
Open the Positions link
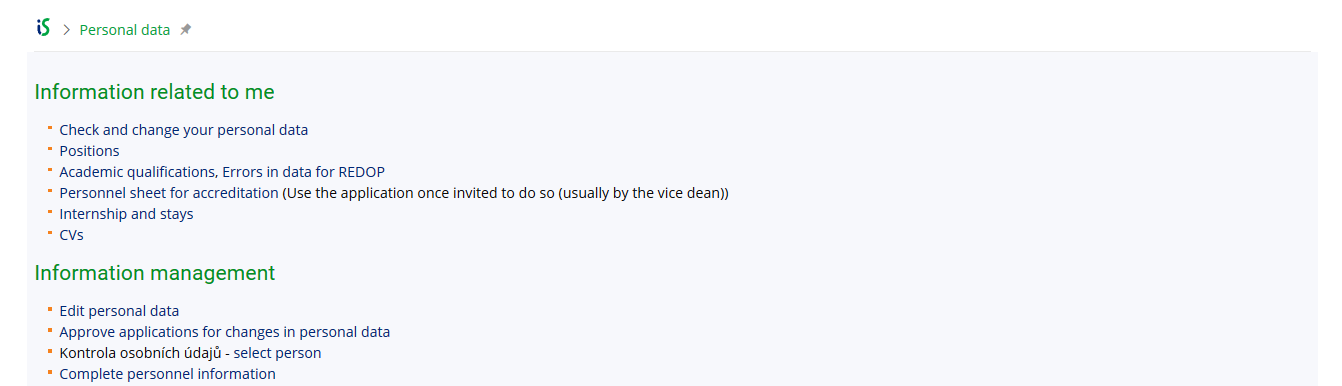89,151
